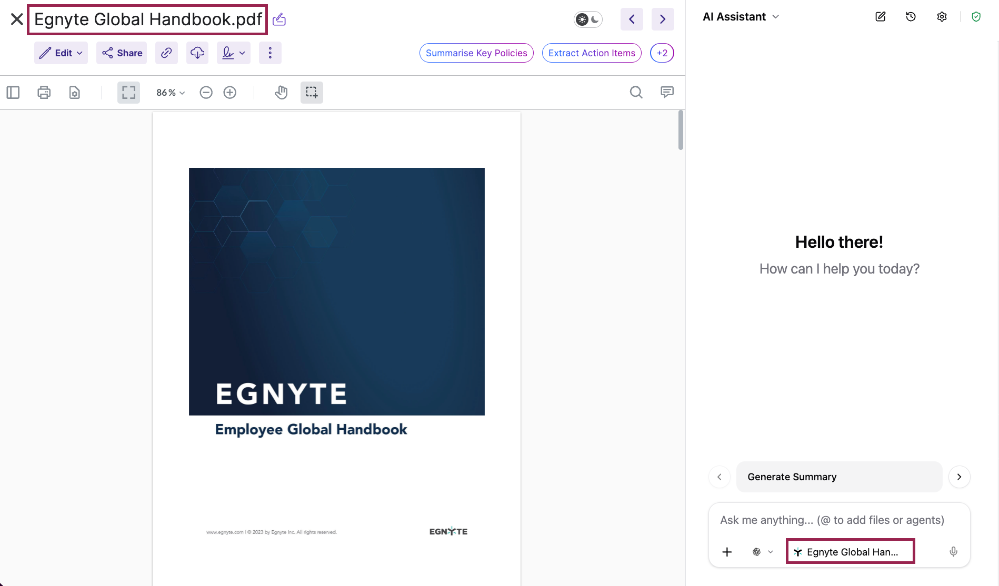Image resolution: width=999 pixels, height=586 pixels.
Task: Click Extract Action Items chip
Action: click(x=592, y=53)
